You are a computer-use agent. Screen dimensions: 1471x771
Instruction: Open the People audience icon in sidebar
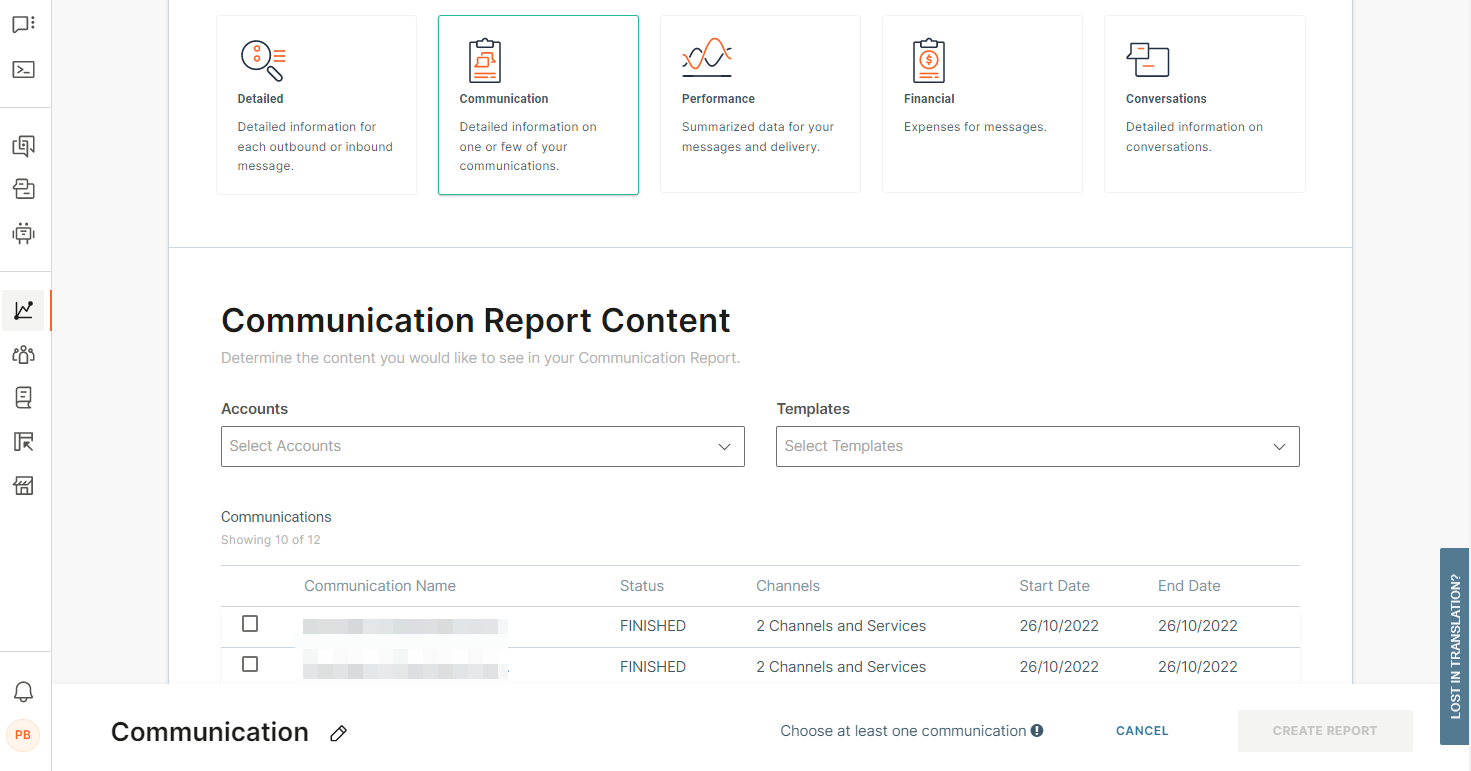click(x=23, y=354)
